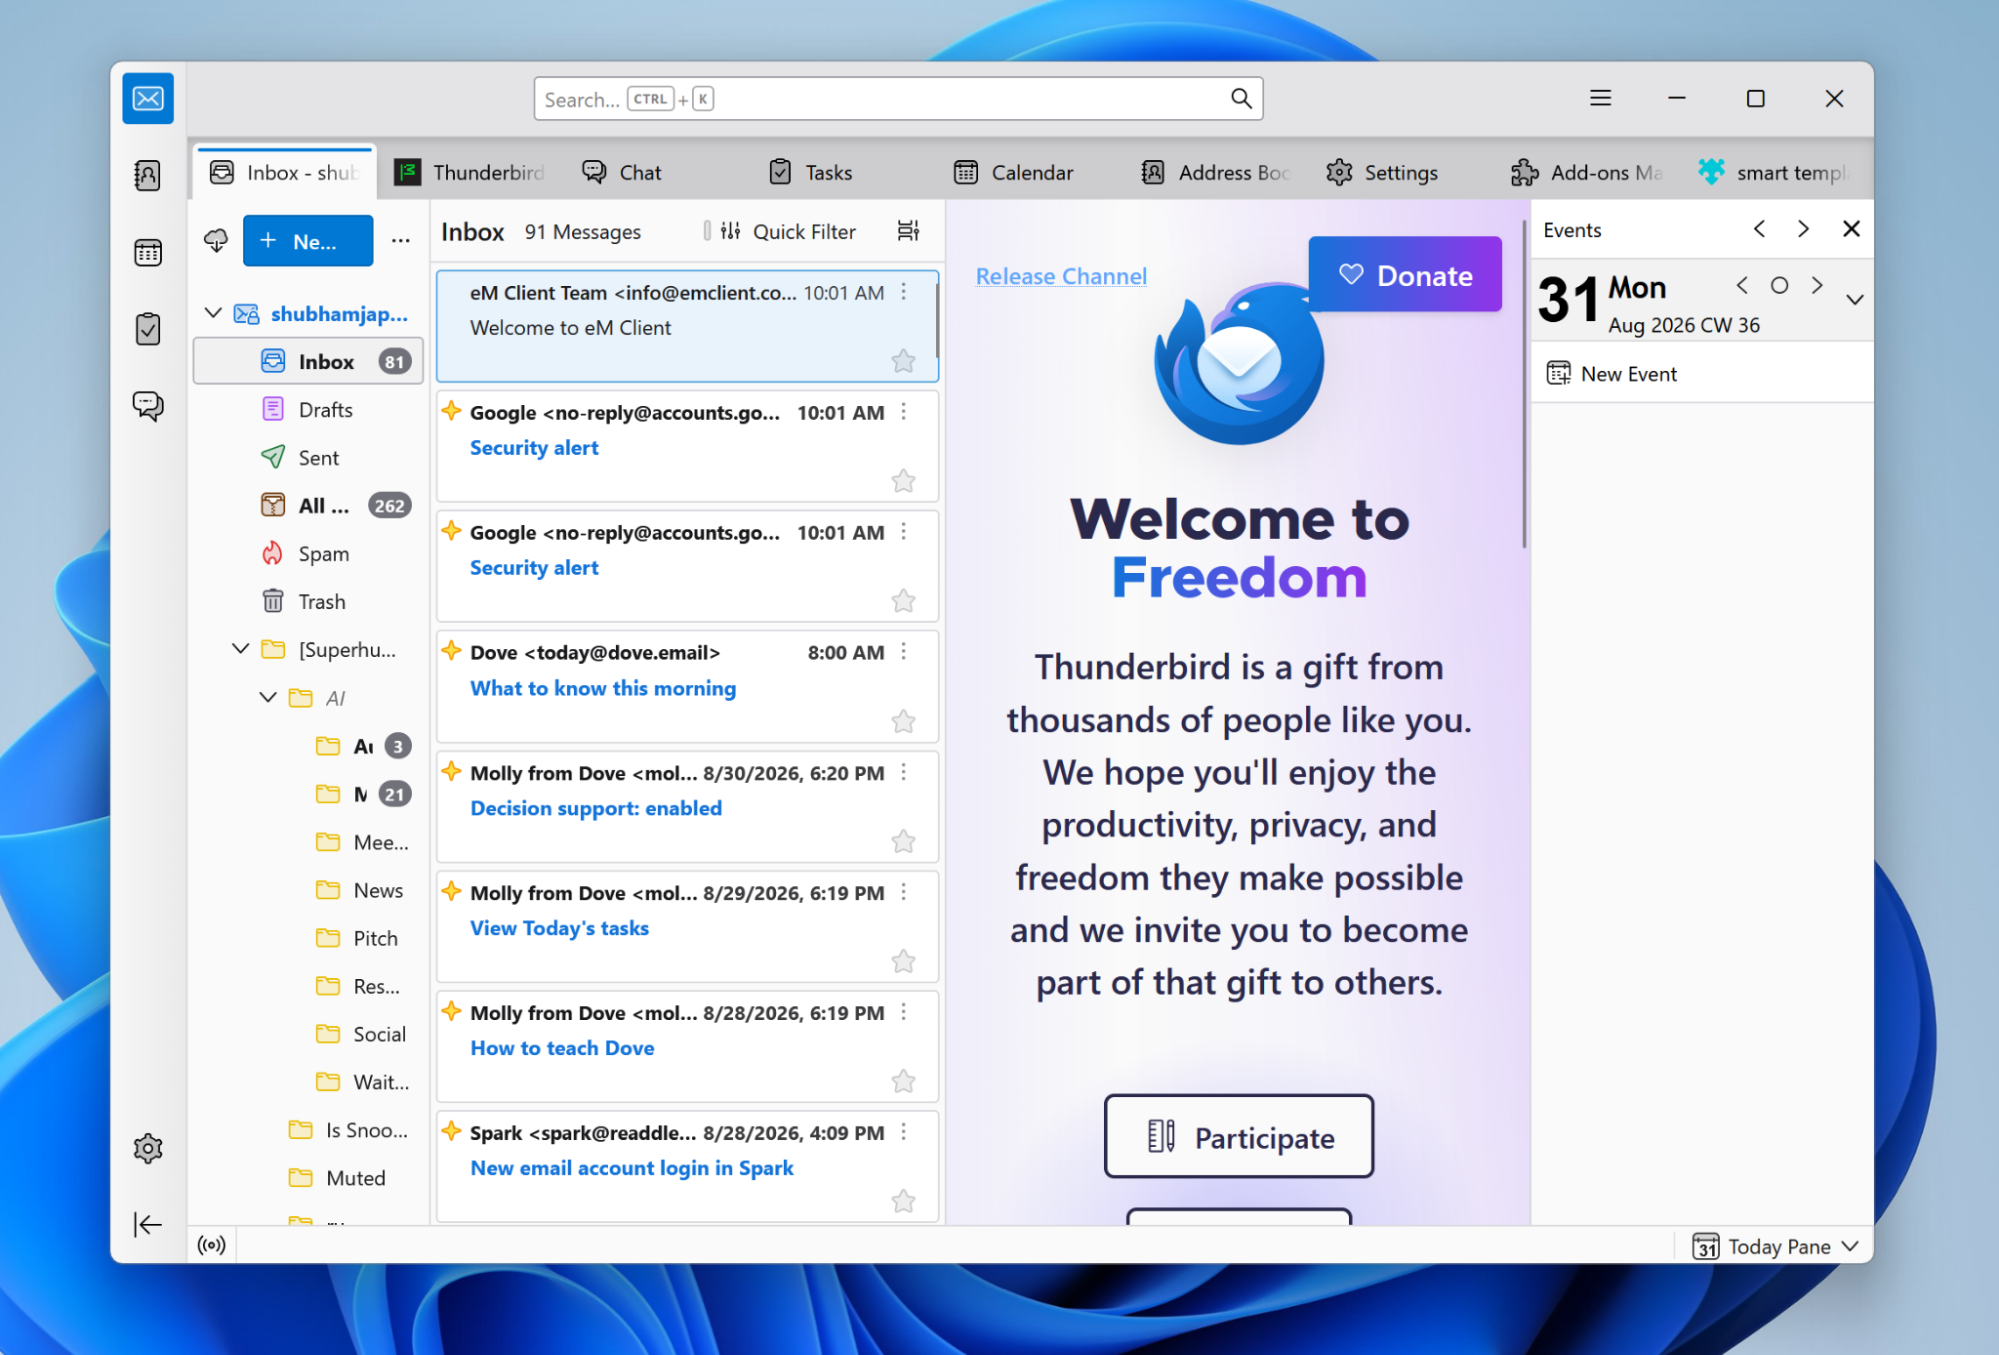Star the Spark new login message
Image resolution: width=1999 pixels, height=1355 pixels.
pyautogui.click(x=904, y=1201)
